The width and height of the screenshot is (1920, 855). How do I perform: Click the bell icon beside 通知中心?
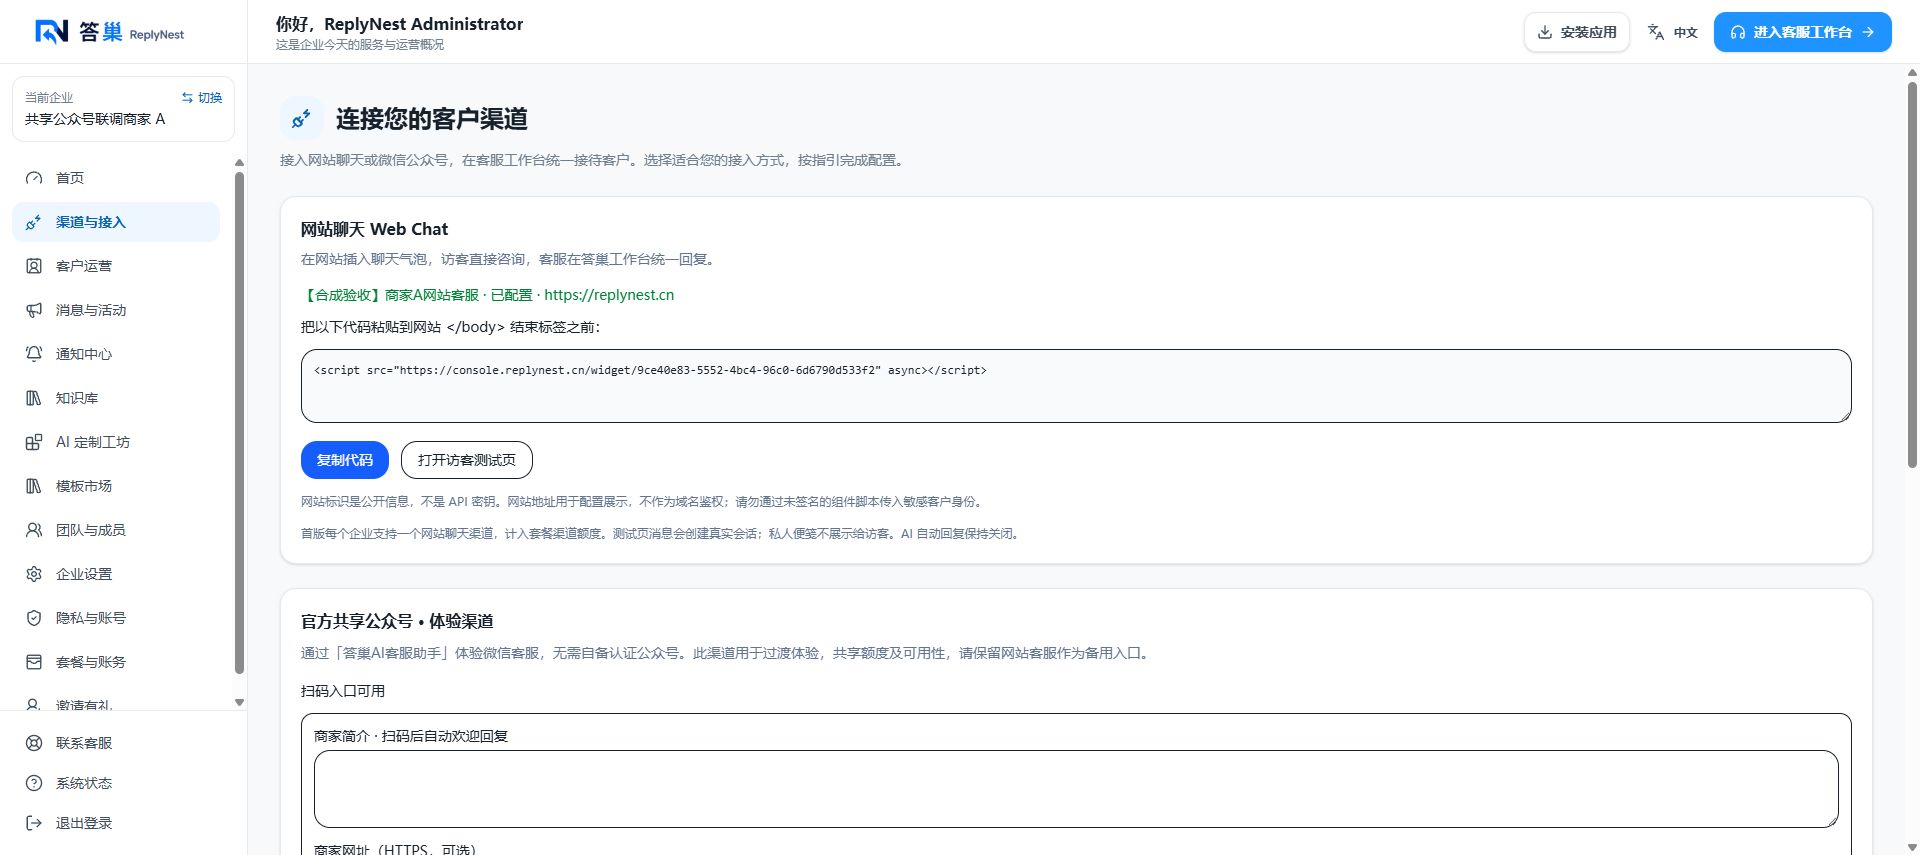click(34, 354)
